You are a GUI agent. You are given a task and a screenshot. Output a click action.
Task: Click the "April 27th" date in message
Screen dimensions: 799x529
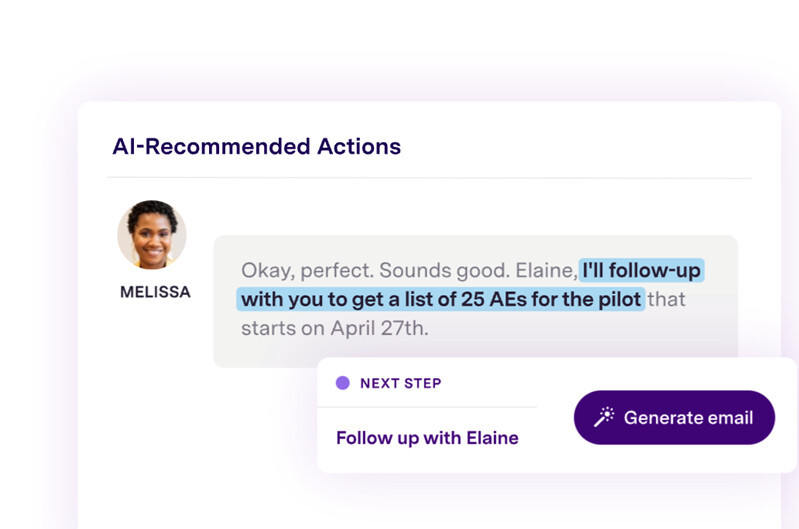pyautogui.click(x=378, y=327)
